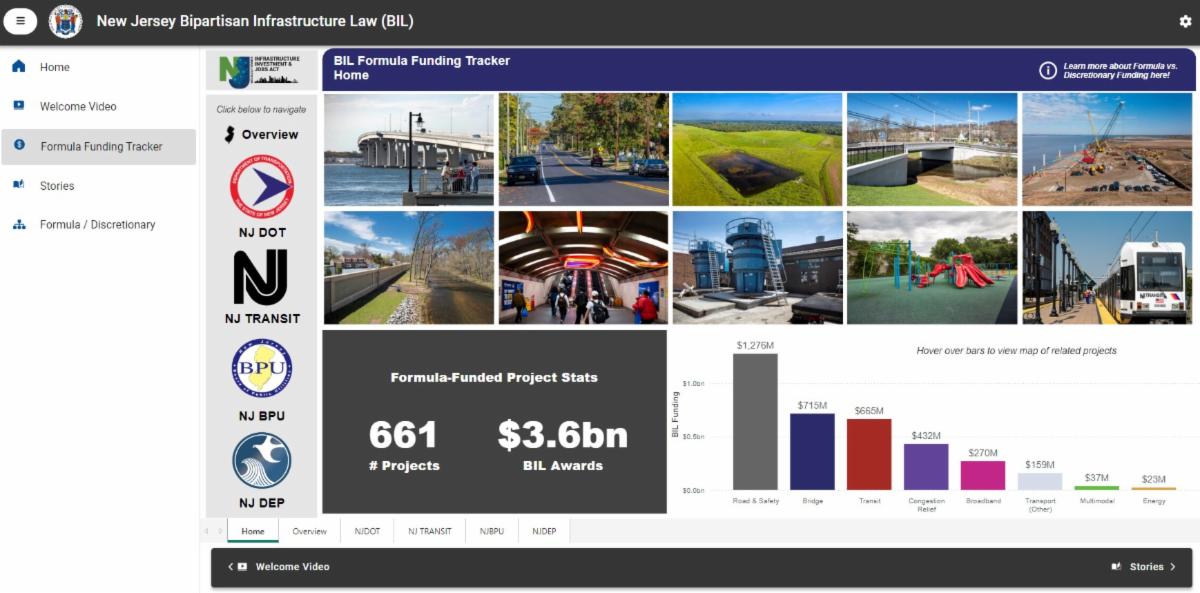Open the green field with pond photo

tap(757, 149)
